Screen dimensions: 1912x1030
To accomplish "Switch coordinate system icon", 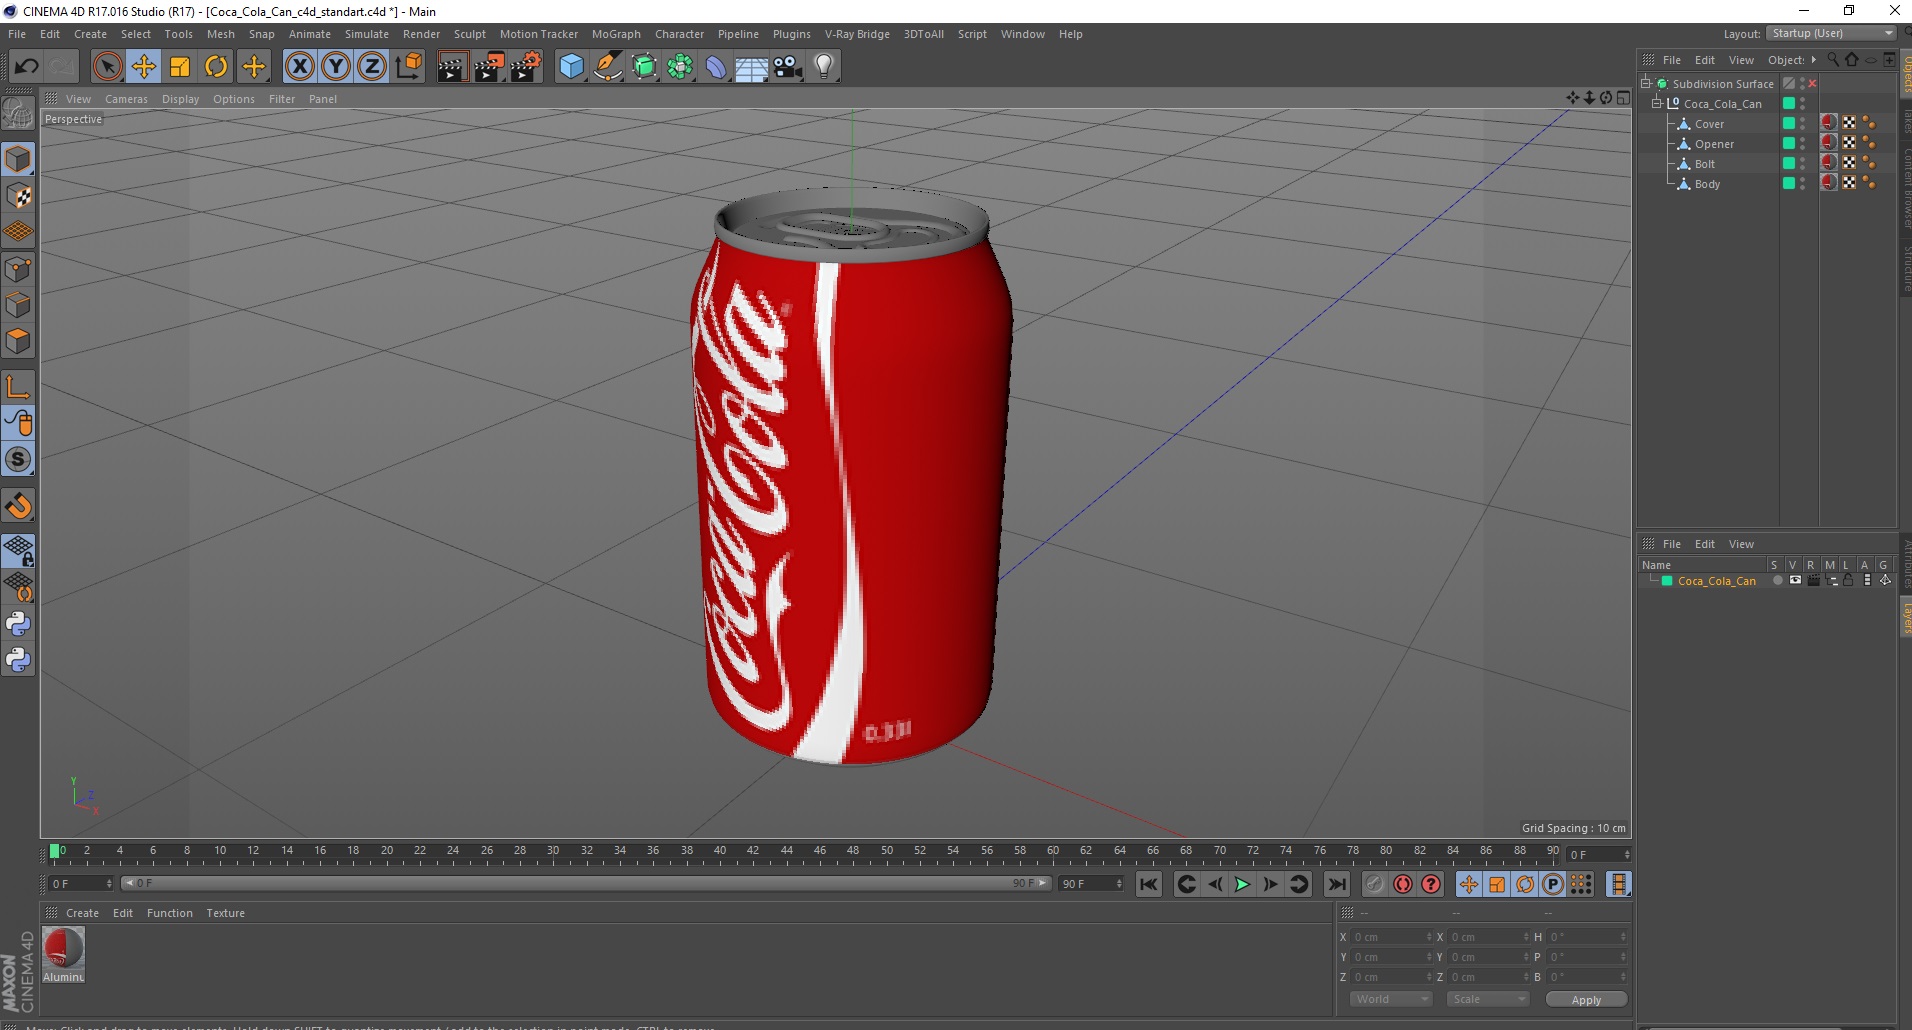I will [x=409, y=67].
